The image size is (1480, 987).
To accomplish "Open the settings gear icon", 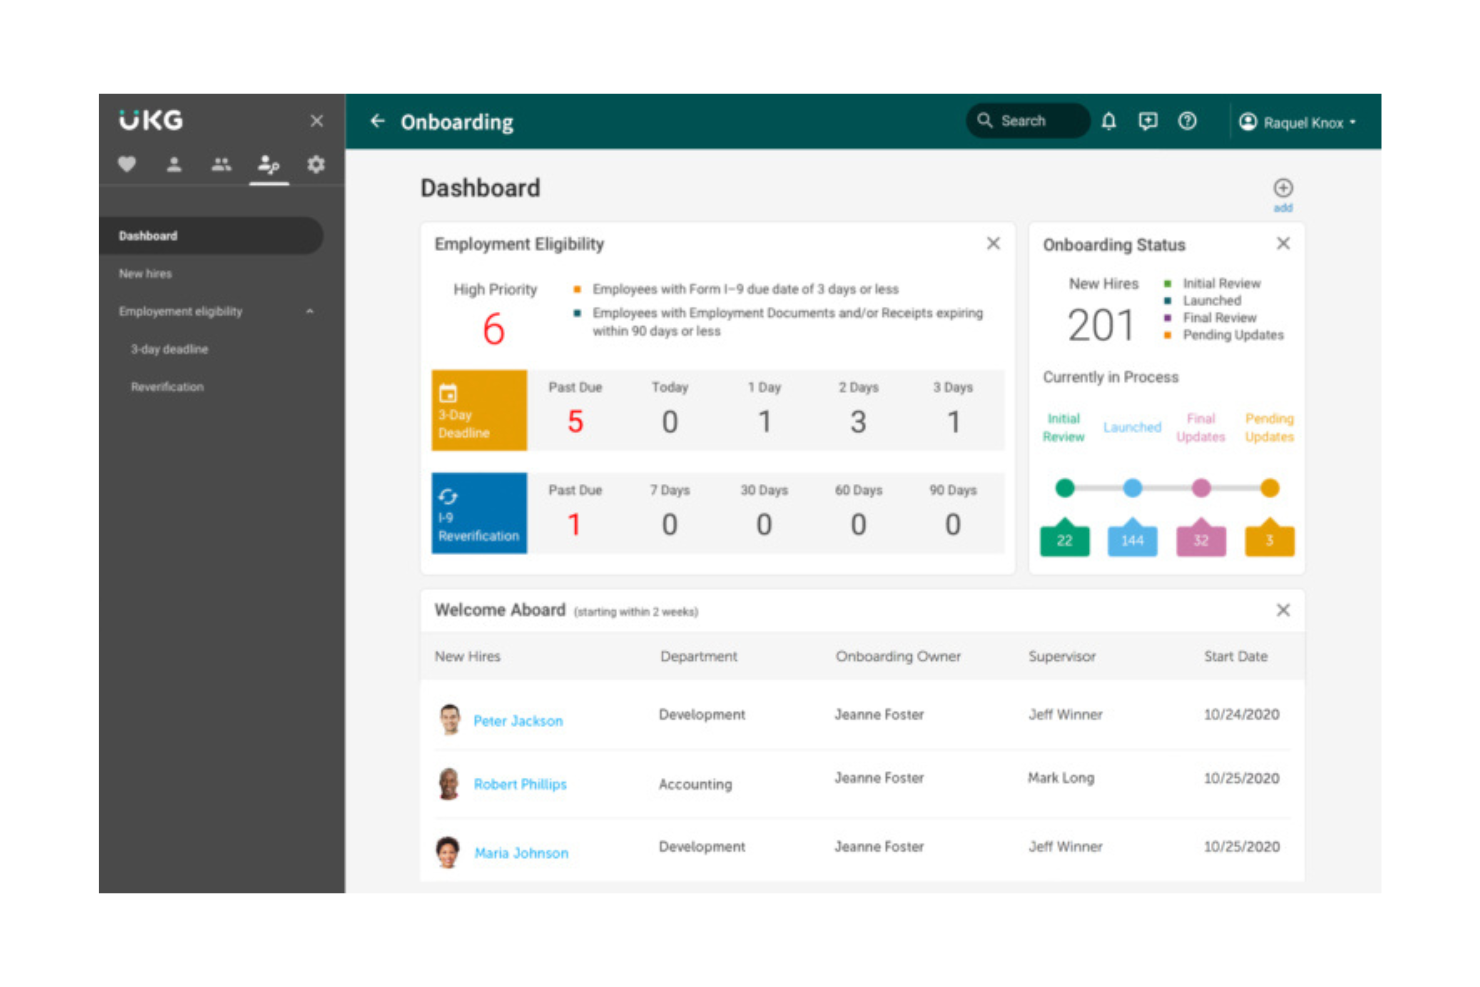I will pyautogui.click(x=316, y=164).
